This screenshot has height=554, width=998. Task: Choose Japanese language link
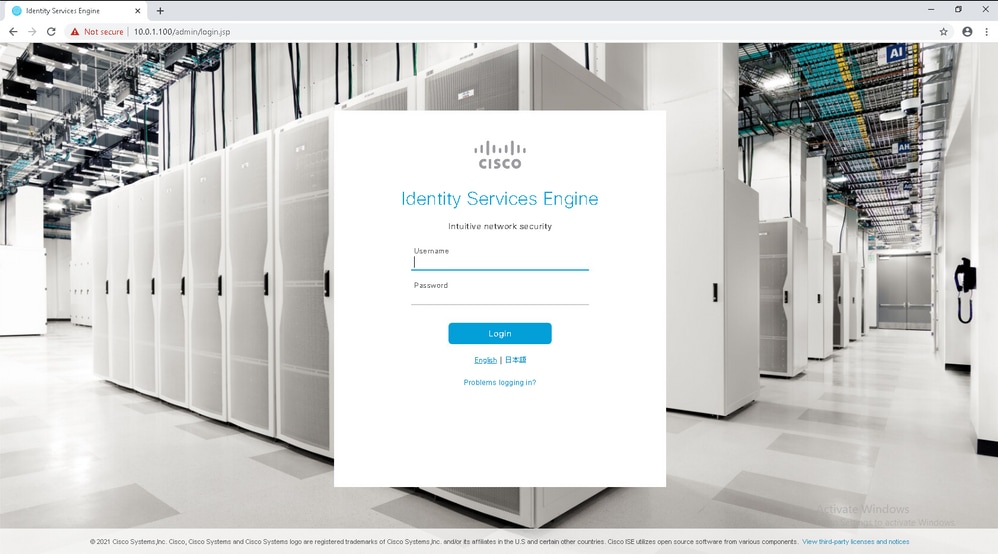coord(516,360)
